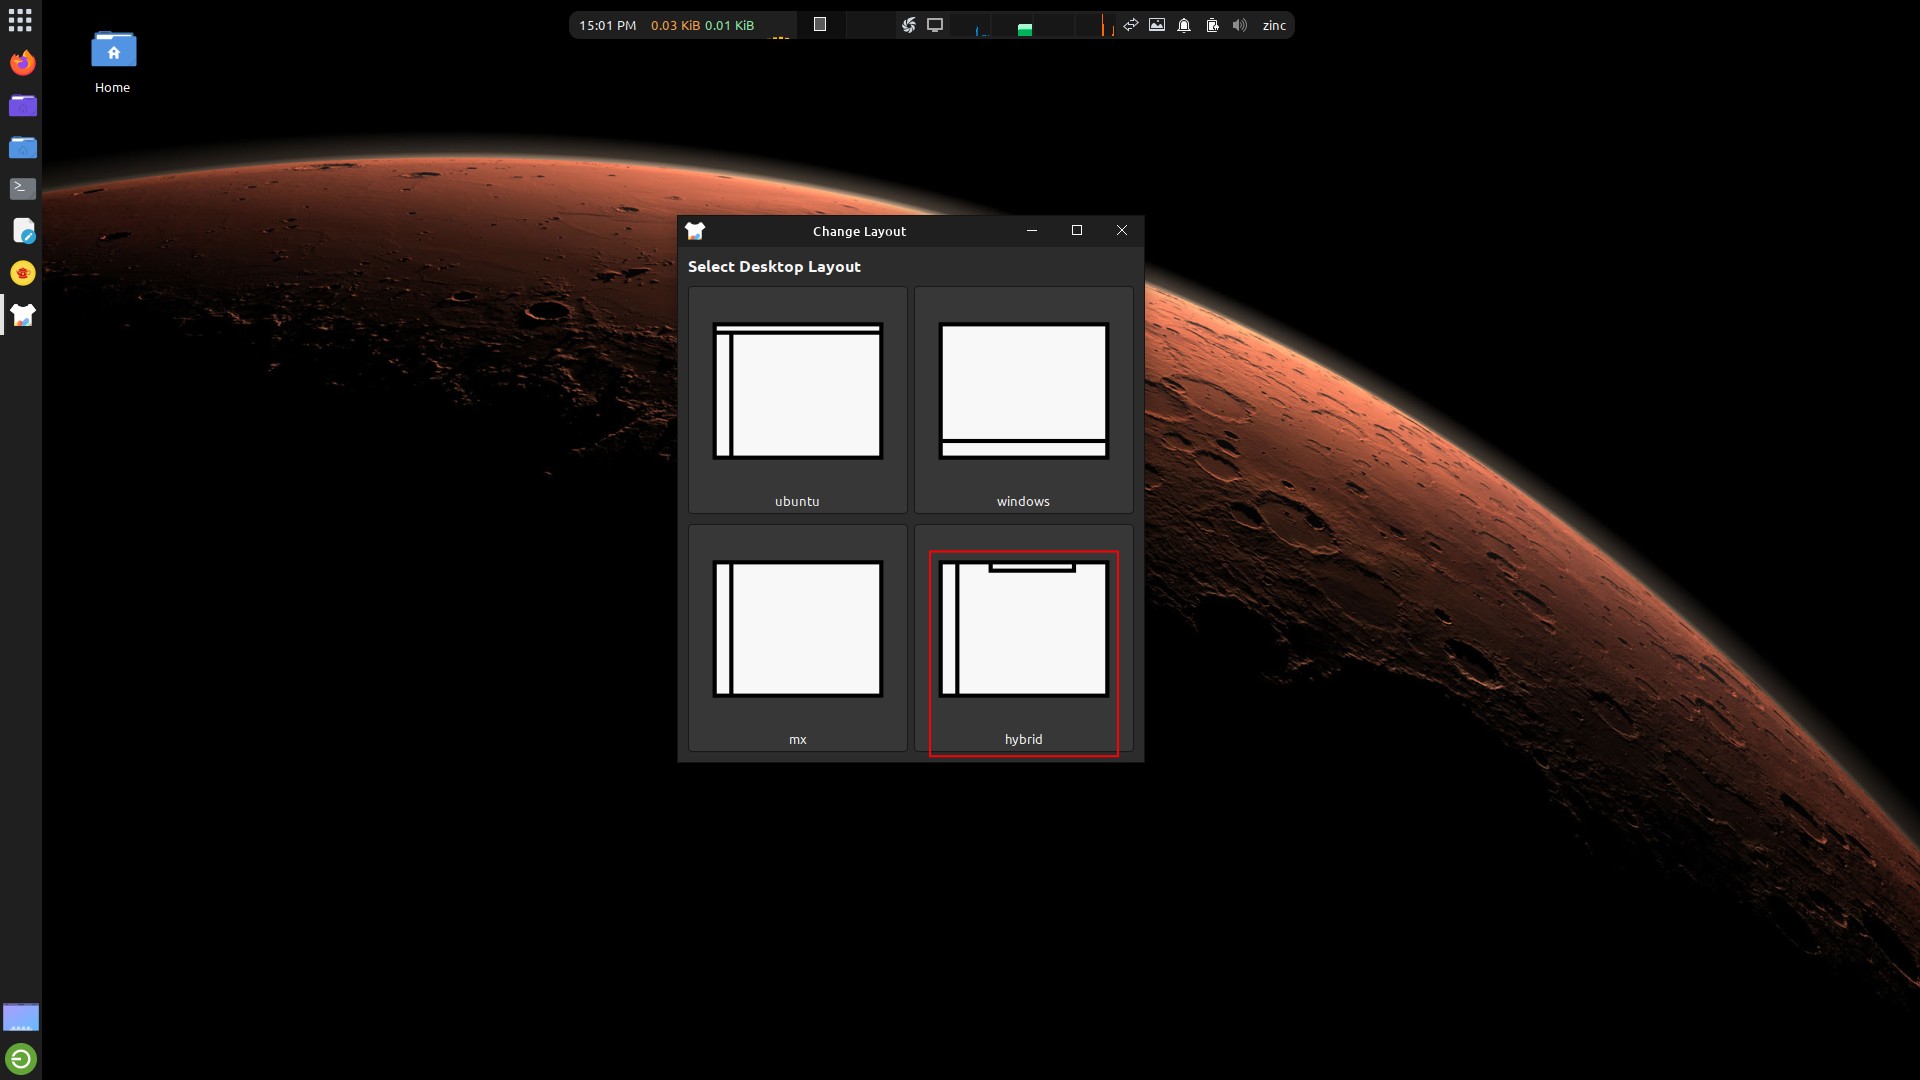The width and height of the screenshot is (1920, 1080).
Task: Click the battery power icon in the panel
Action: click(1212, 25)
